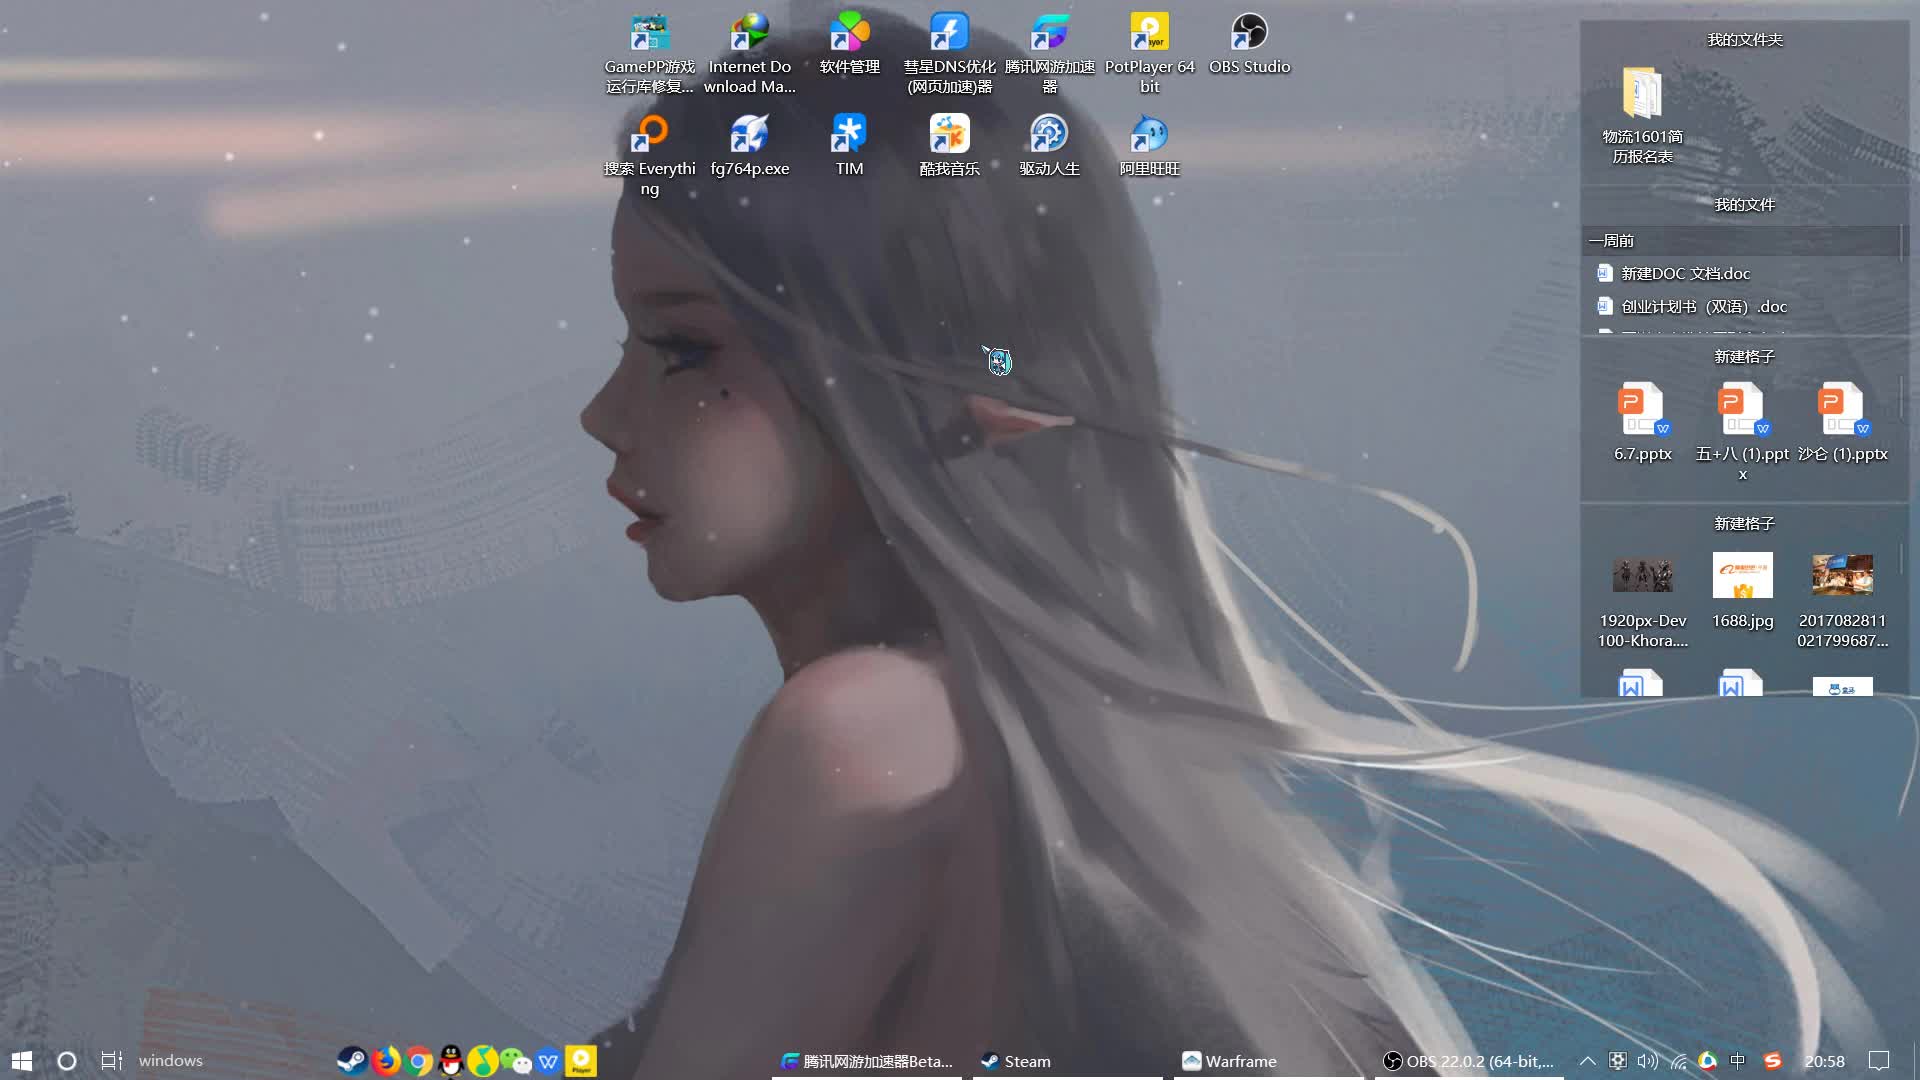Open pinned QQ音乐 on taskbar
1920x1080 pixels.
pos(483,1060)
